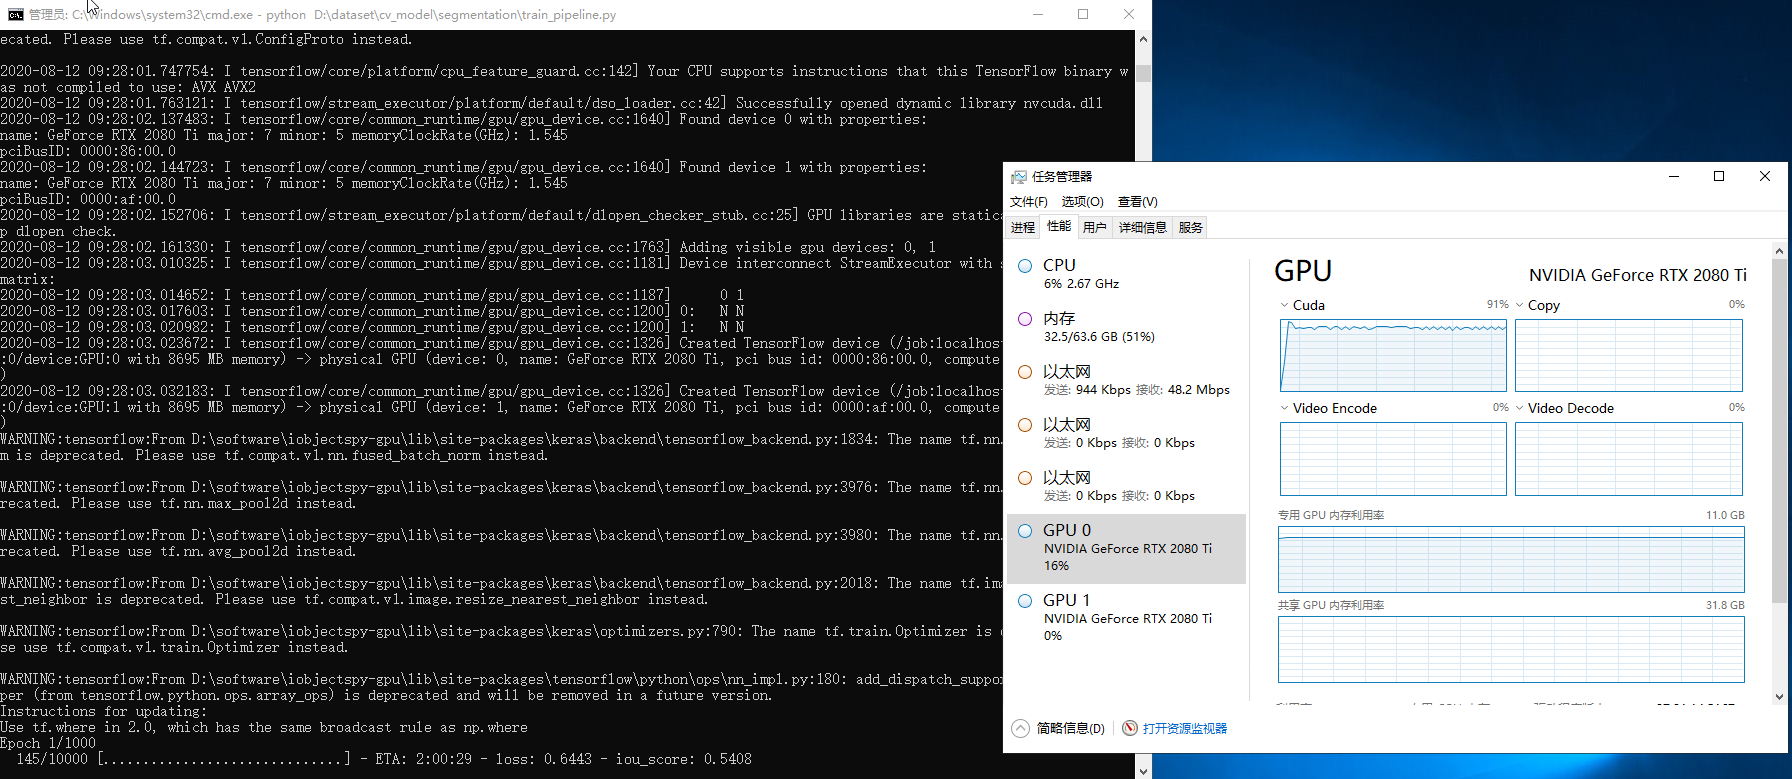The width and height of the screenshot is (1792, 779).
Task: Switch to the 进程 tab
Action: pyautogui.click(x=1023, y=228)
